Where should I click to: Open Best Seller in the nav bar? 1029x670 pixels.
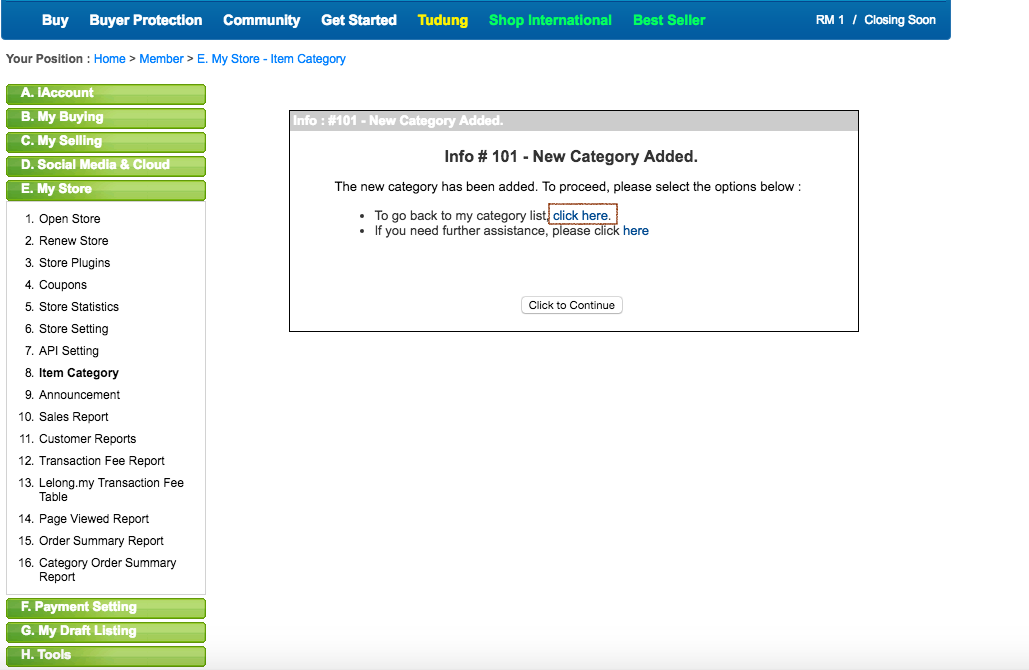pos(669,20)
